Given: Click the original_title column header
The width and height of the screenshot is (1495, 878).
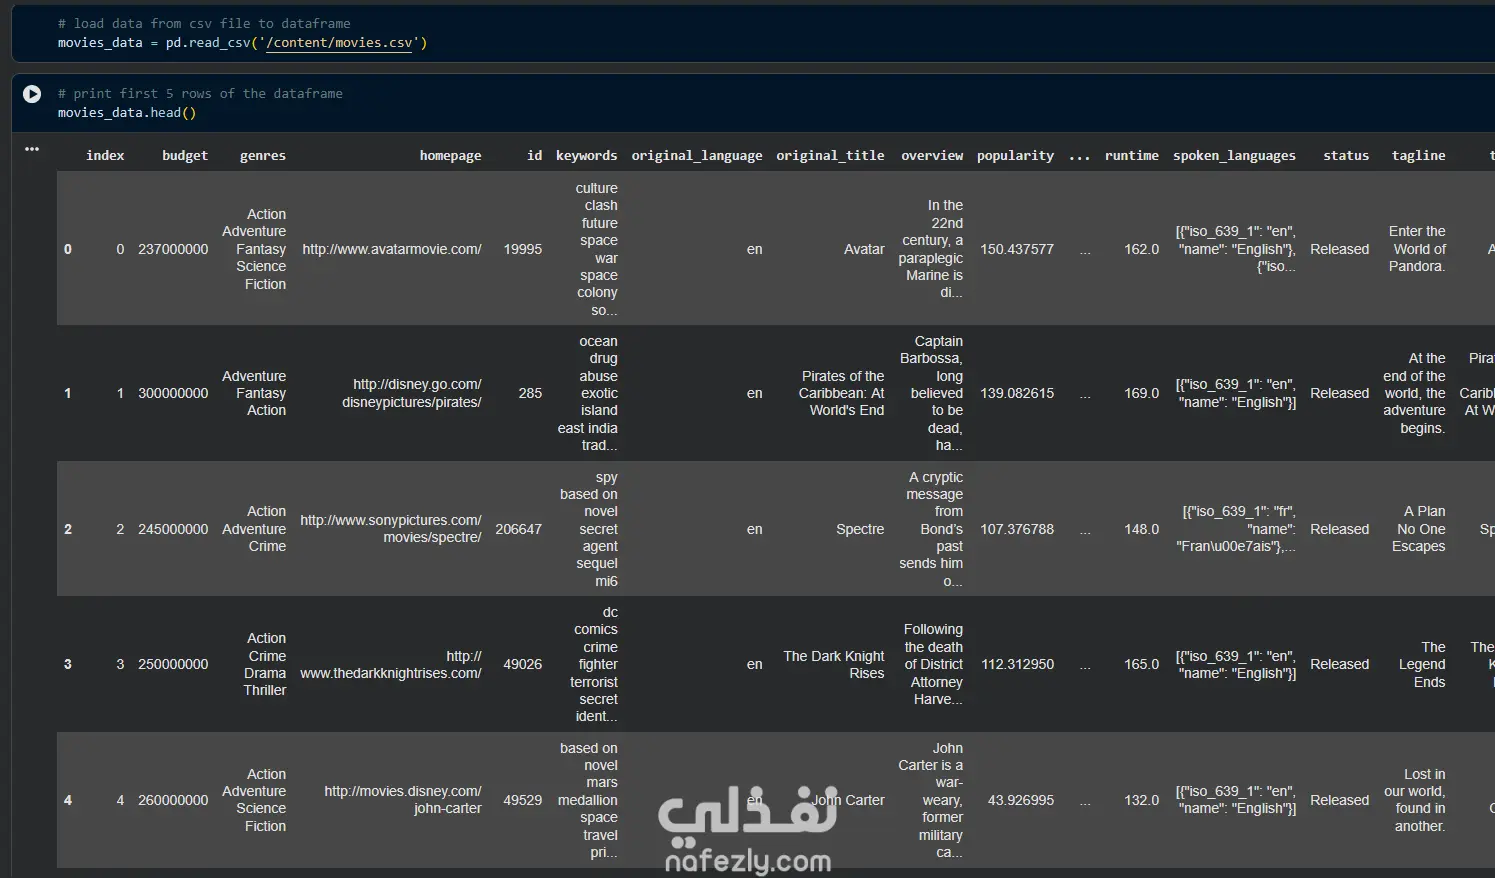Looking at the screenshot, I should click(x=830, y=156).
